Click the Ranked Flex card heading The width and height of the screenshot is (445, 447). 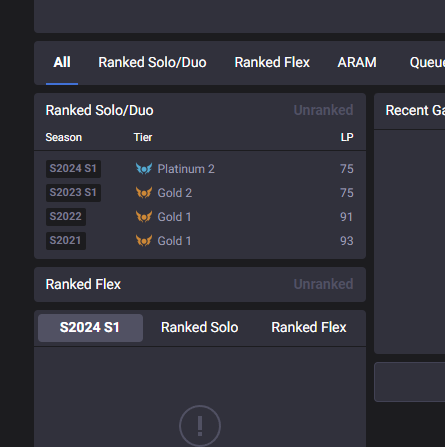[x=83, y=284]
